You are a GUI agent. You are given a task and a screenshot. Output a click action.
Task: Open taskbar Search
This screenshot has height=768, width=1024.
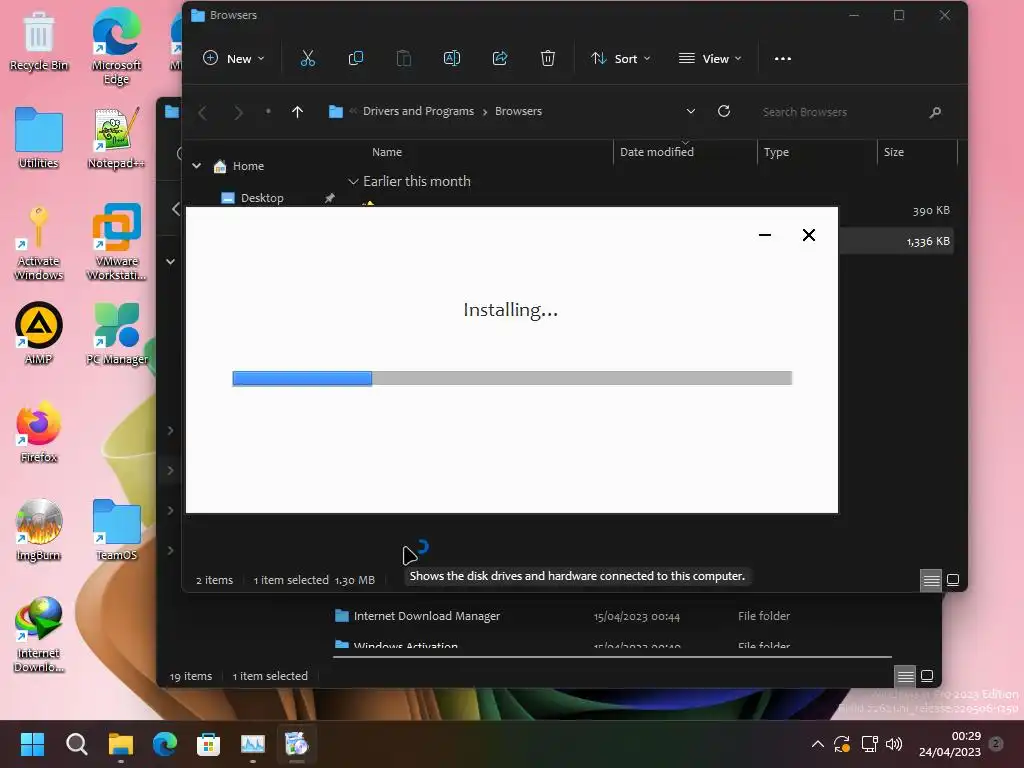[x=76, y=744]
